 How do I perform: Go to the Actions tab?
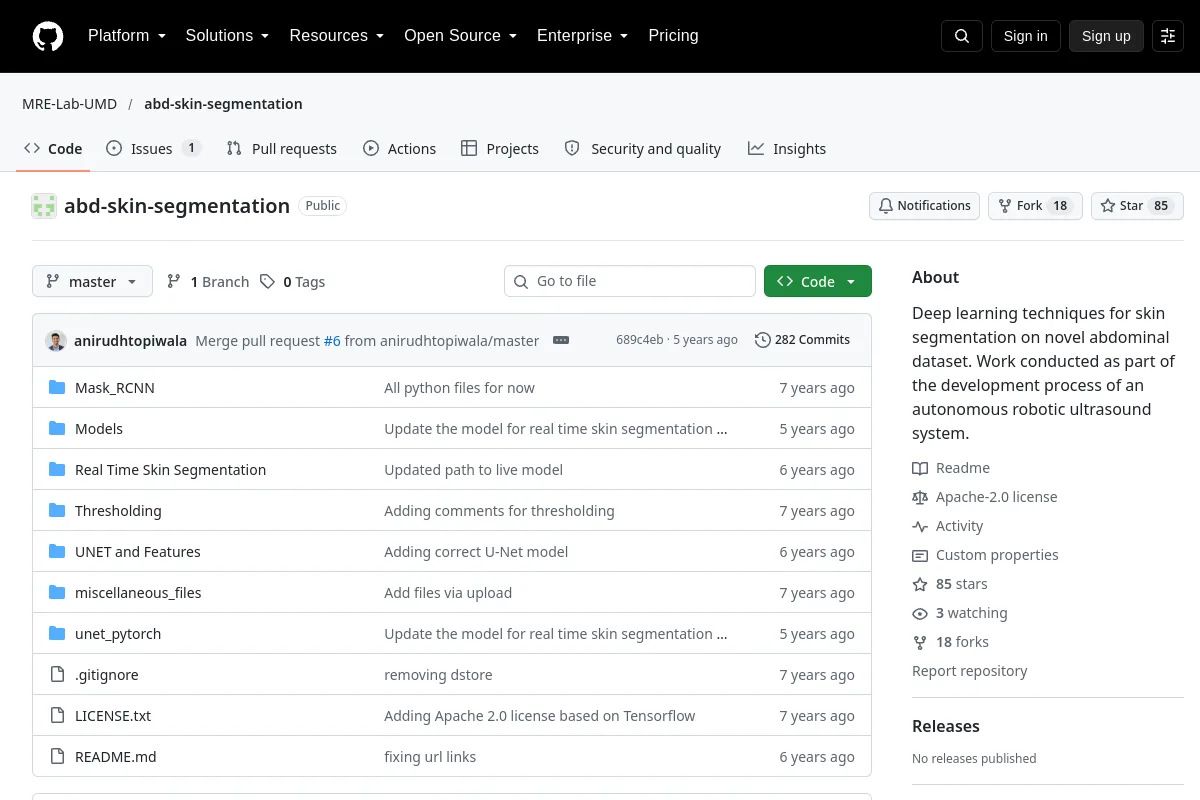tap(400, 149)
